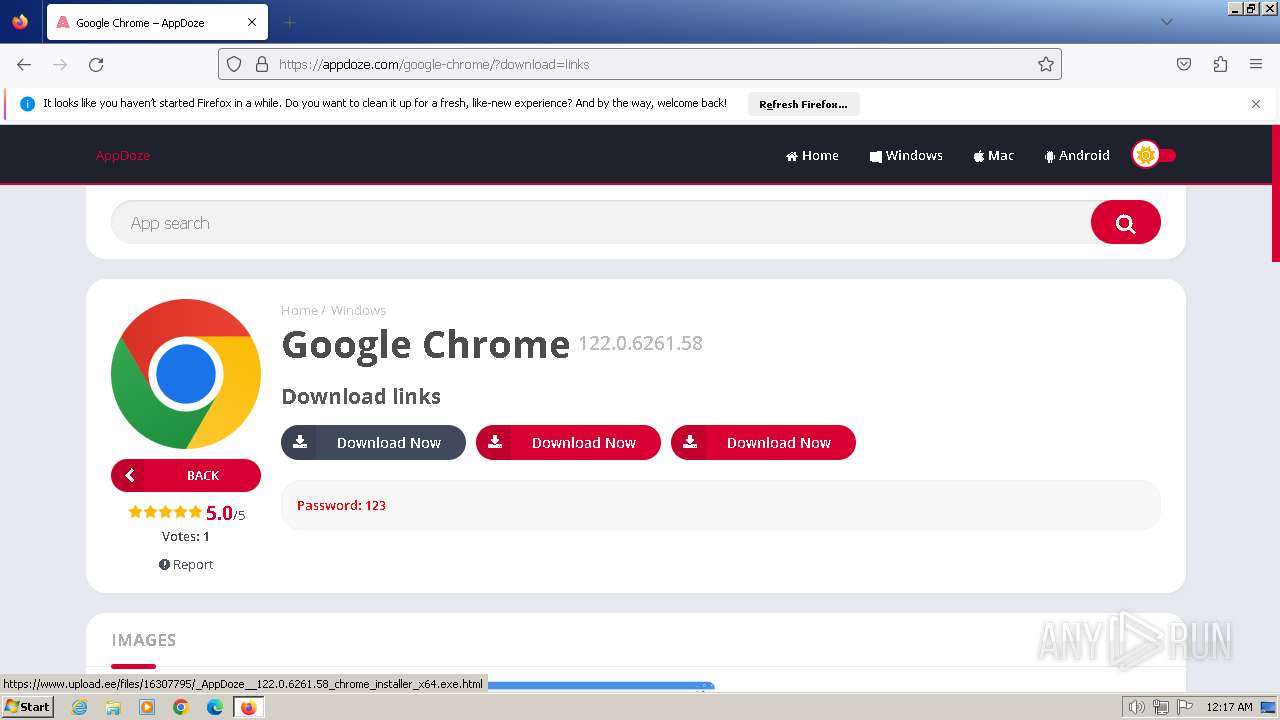Launch Microsoft Edge from the taskbar
Image resolution: width=1280 pixels, height=720 pixels.
[215, 707]
